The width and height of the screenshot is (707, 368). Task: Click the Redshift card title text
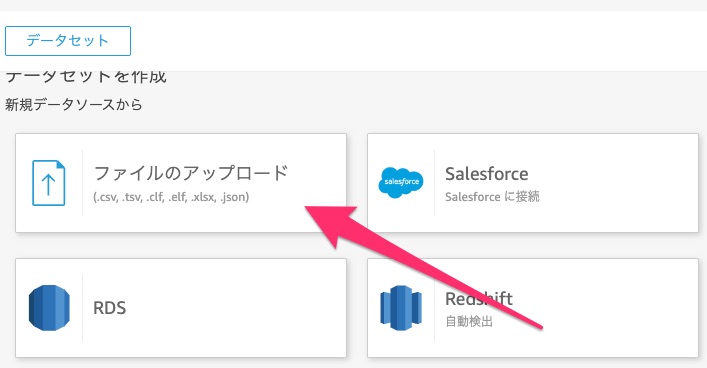(479, 299)
